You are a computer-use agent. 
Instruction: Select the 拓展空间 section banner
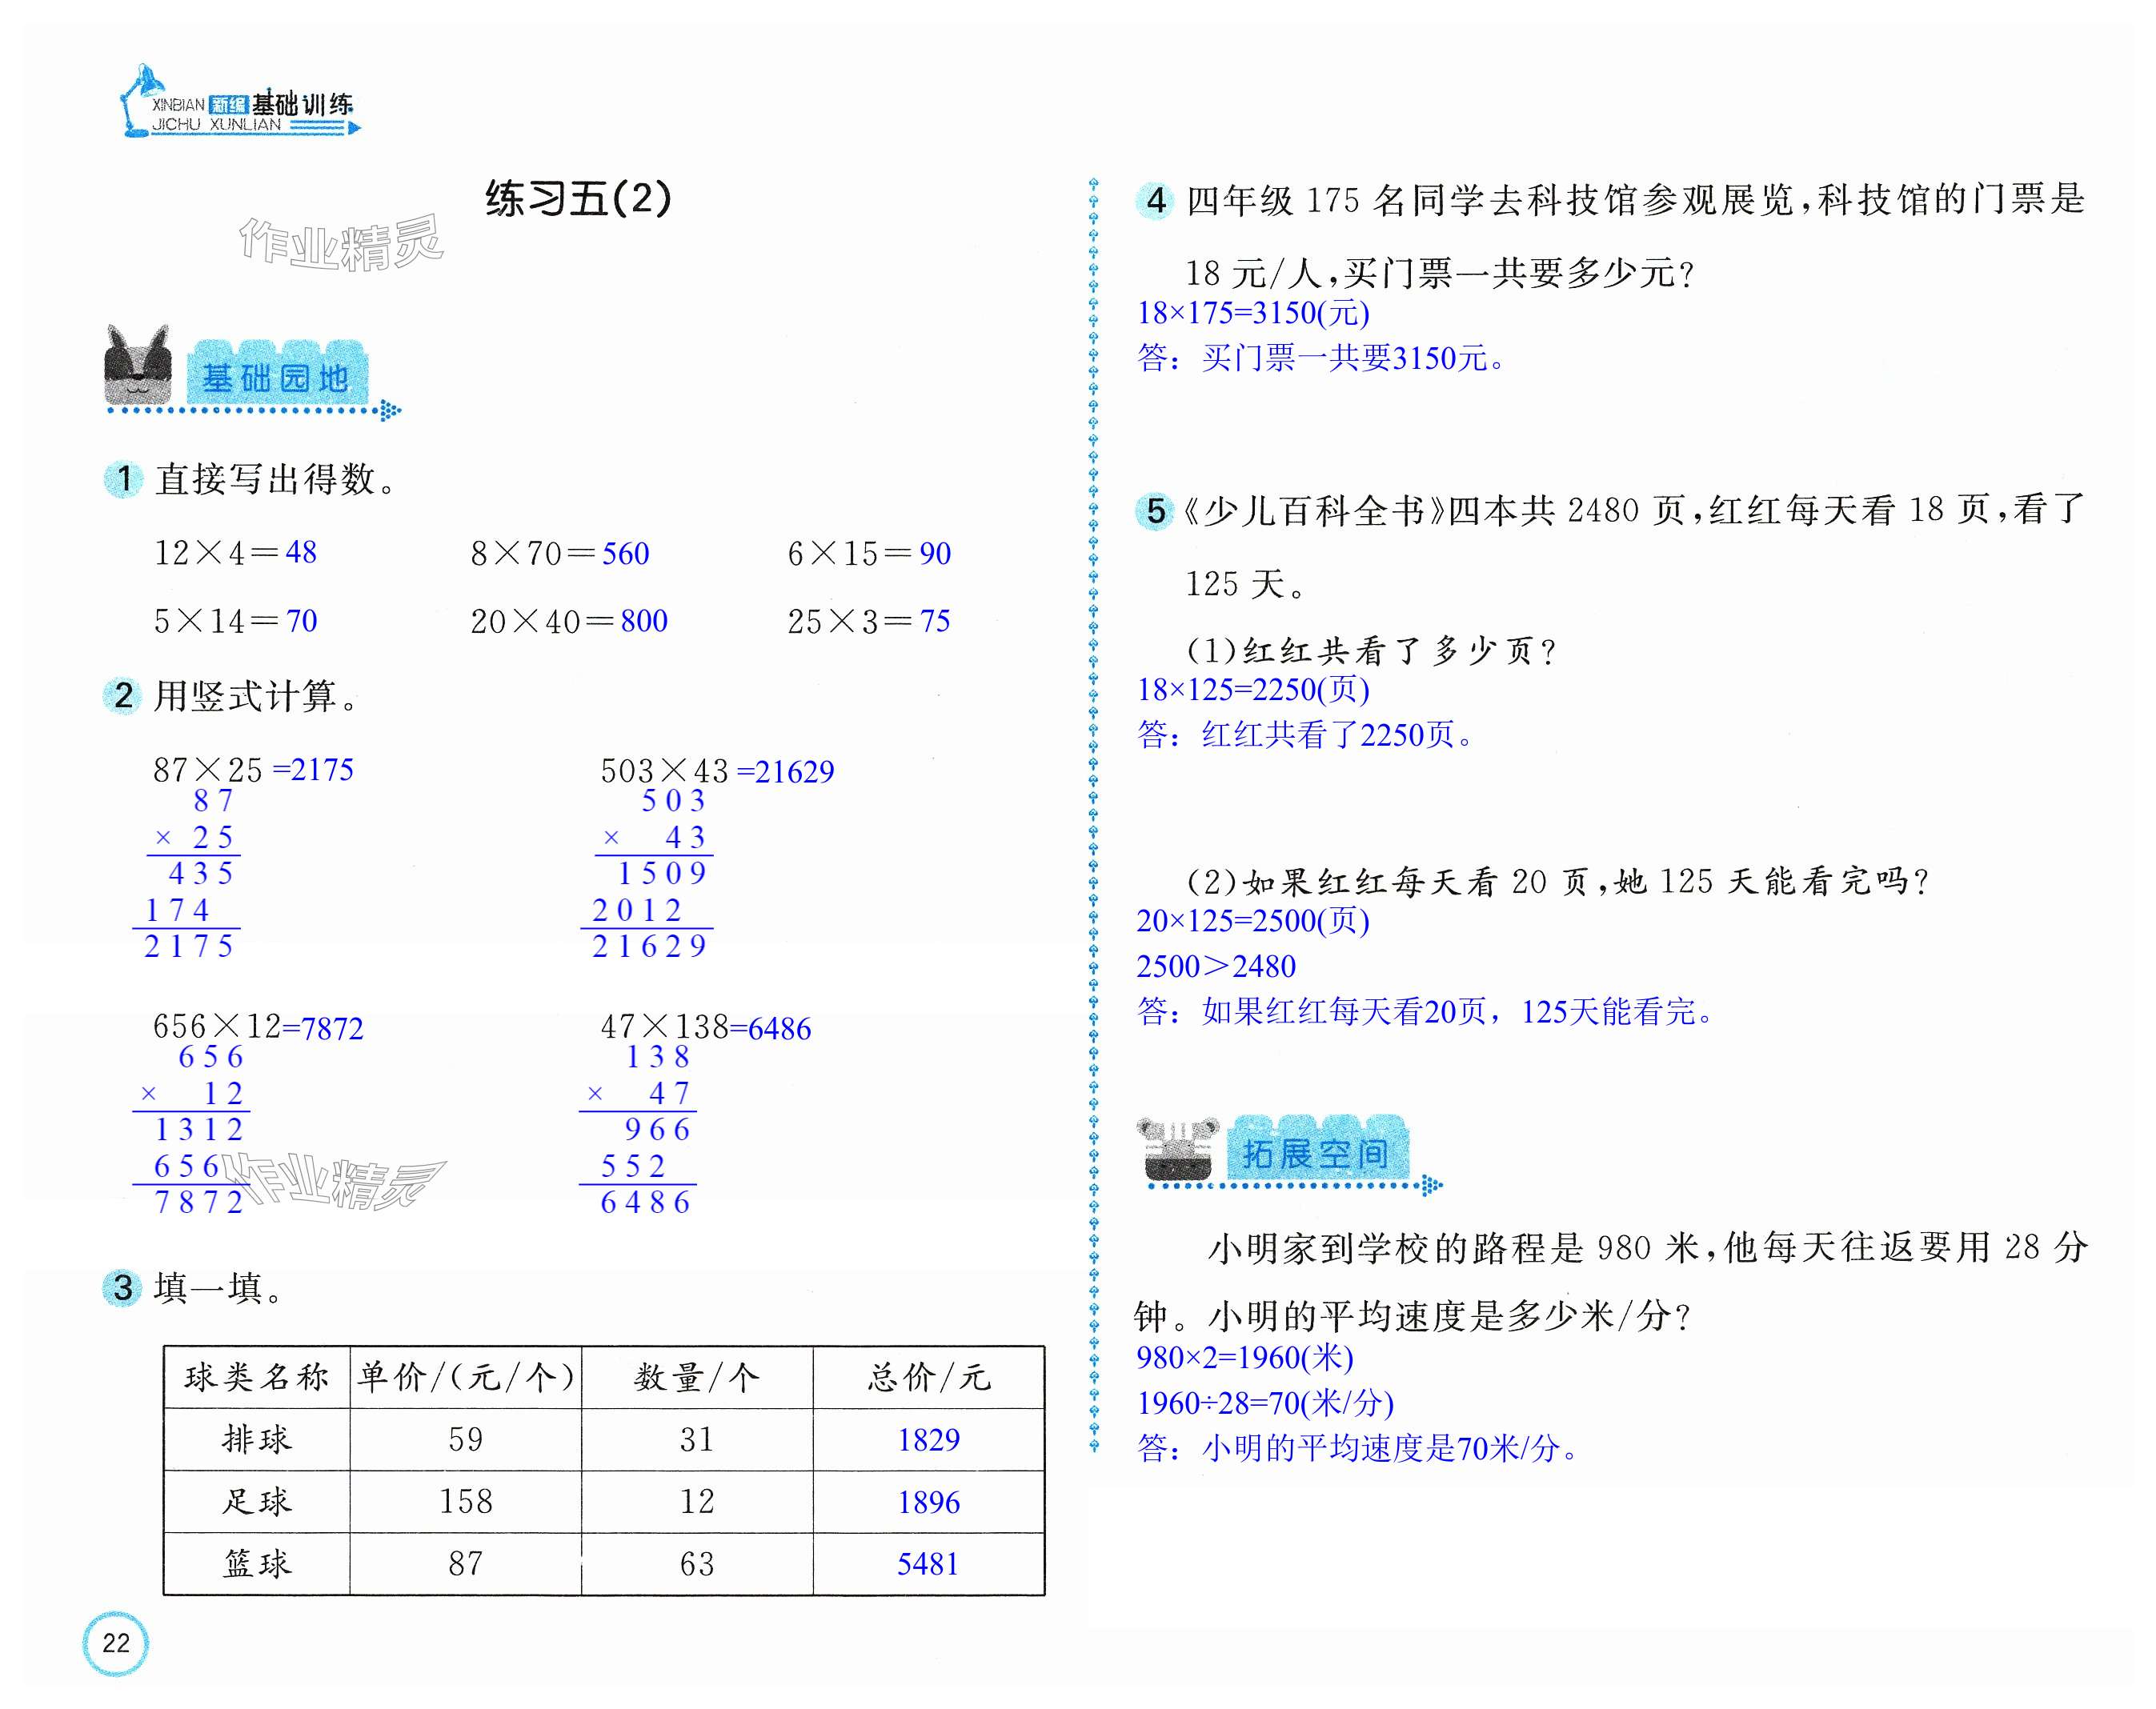(x=1315, y=1153)
